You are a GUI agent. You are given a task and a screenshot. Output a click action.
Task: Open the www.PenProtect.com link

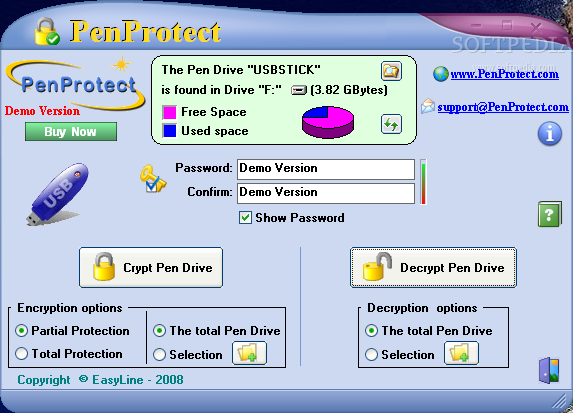pos(505,74)
